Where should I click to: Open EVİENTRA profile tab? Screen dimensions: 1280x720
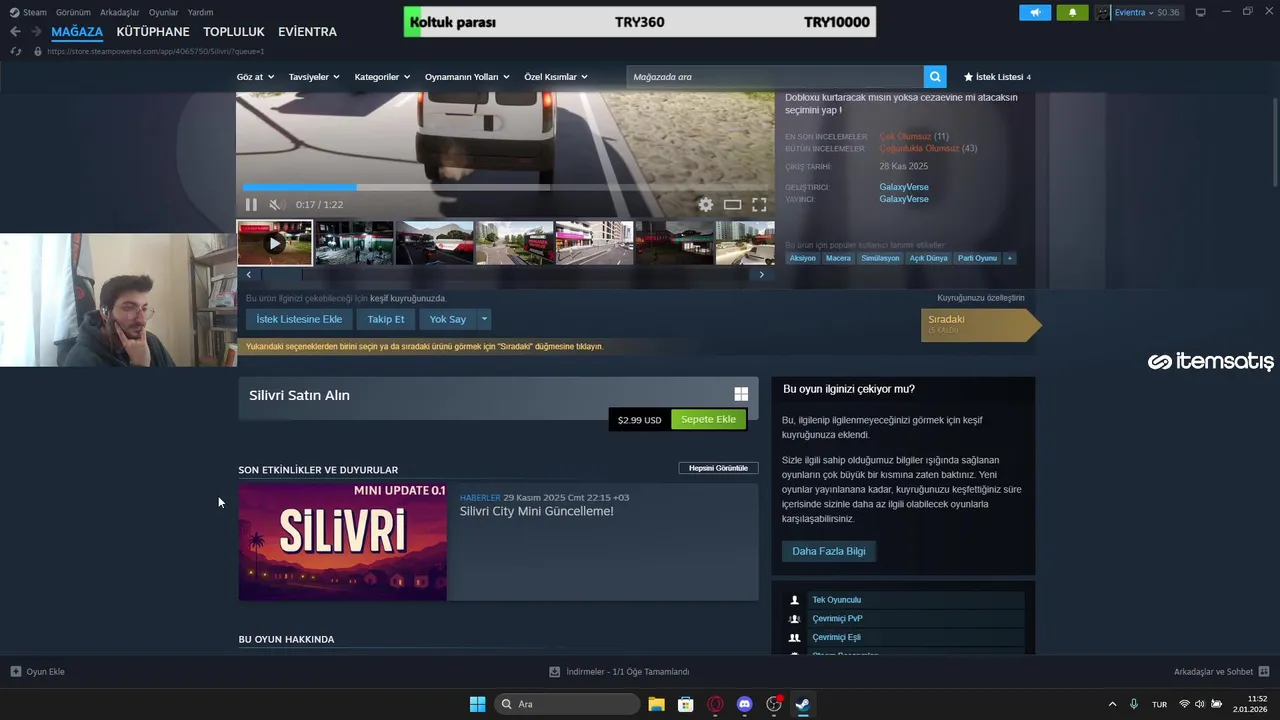pos(307,32)
